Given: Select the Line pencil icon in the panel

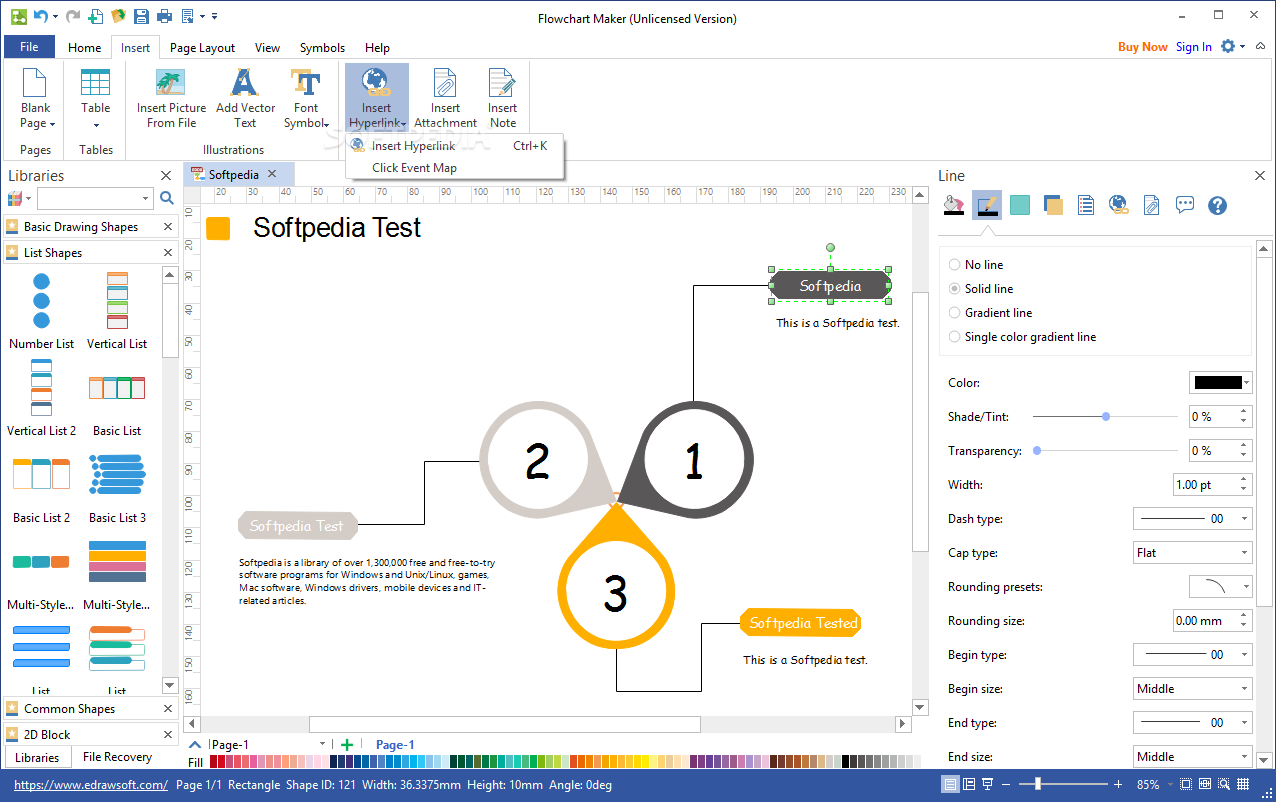Looking at the screenshot, I should (x=987, y=205).
